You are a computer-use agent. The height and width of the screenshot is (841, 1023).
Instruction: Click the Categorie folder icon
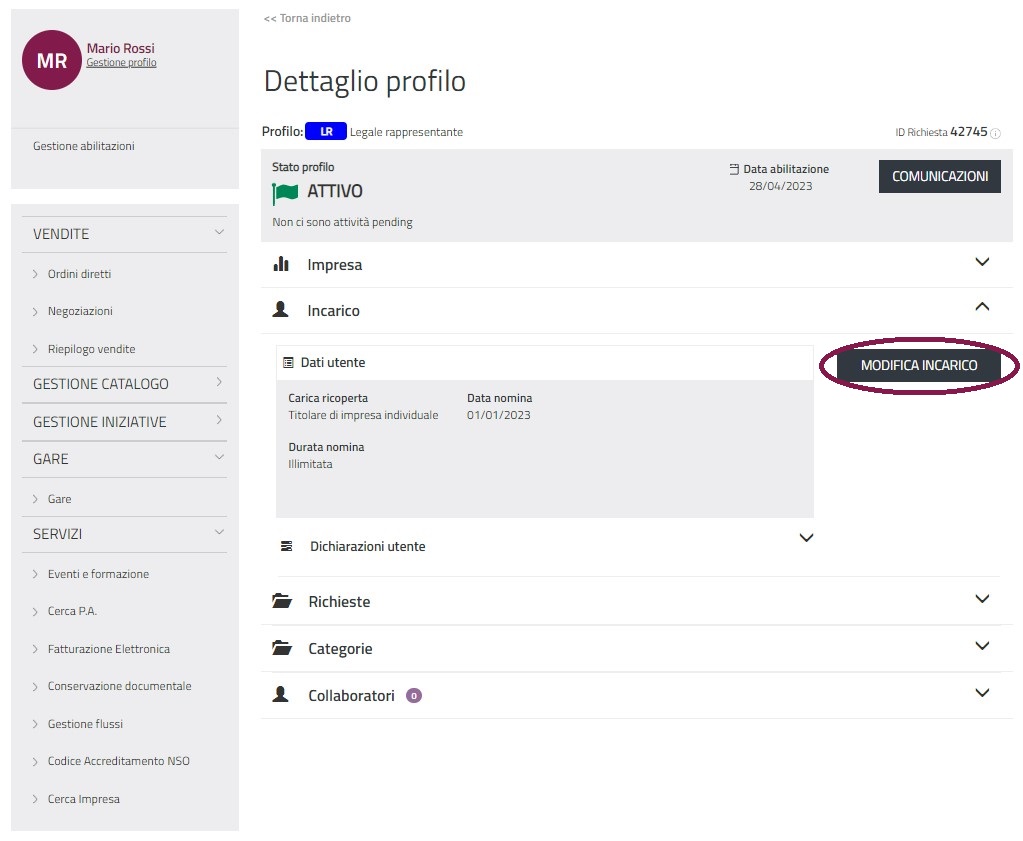[x=282, y=649]
